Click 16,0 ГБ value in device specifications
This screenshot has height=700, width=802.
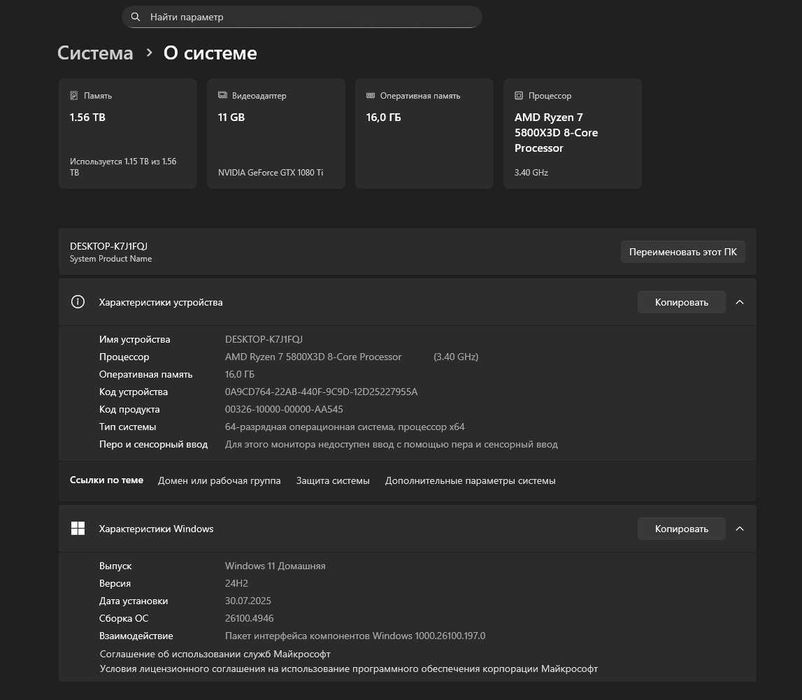(x=239, y=374)
